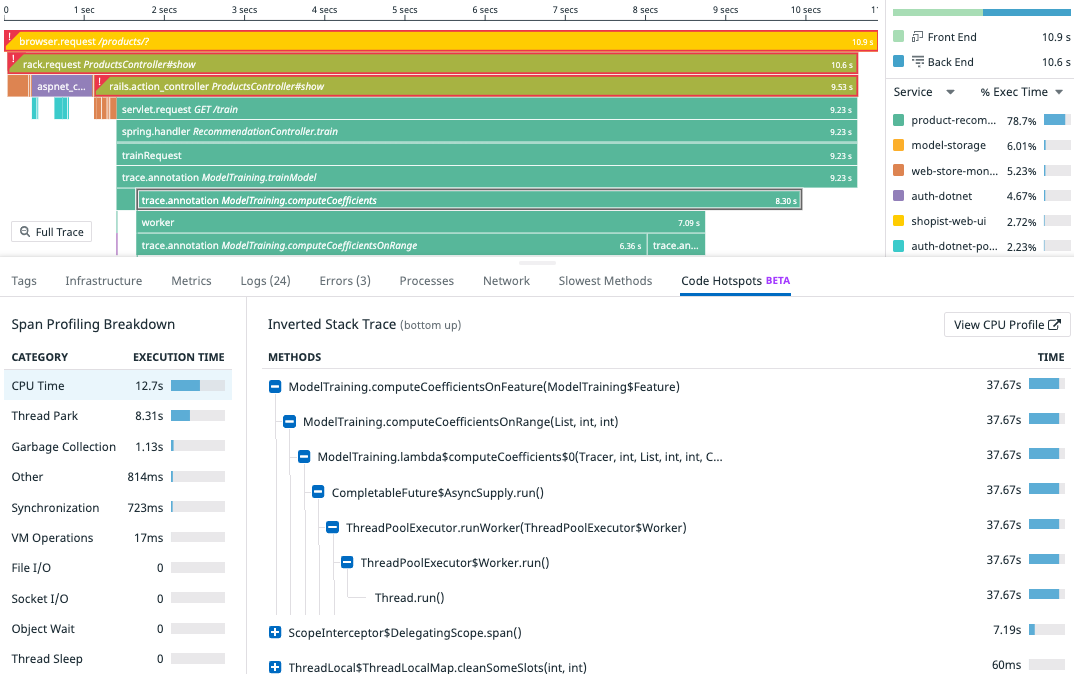Click the product-recom... service color swatch
The width and height of the screenshot is (1074, 674).
899,120
